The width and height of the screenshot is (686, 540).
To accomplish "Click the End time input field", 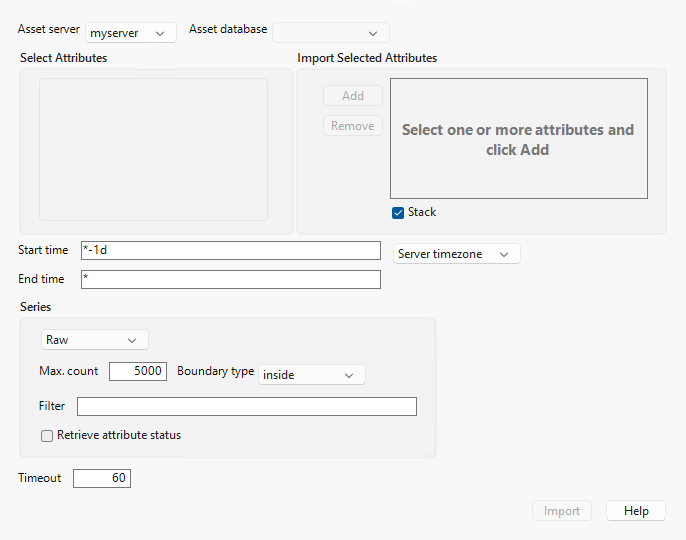I will pos(231,279).
